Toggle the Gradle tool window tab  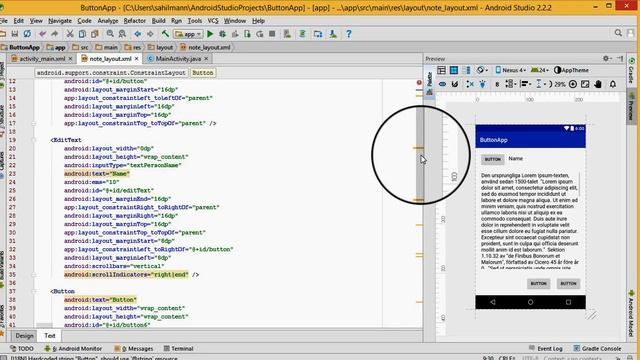(x=631, y=70)
